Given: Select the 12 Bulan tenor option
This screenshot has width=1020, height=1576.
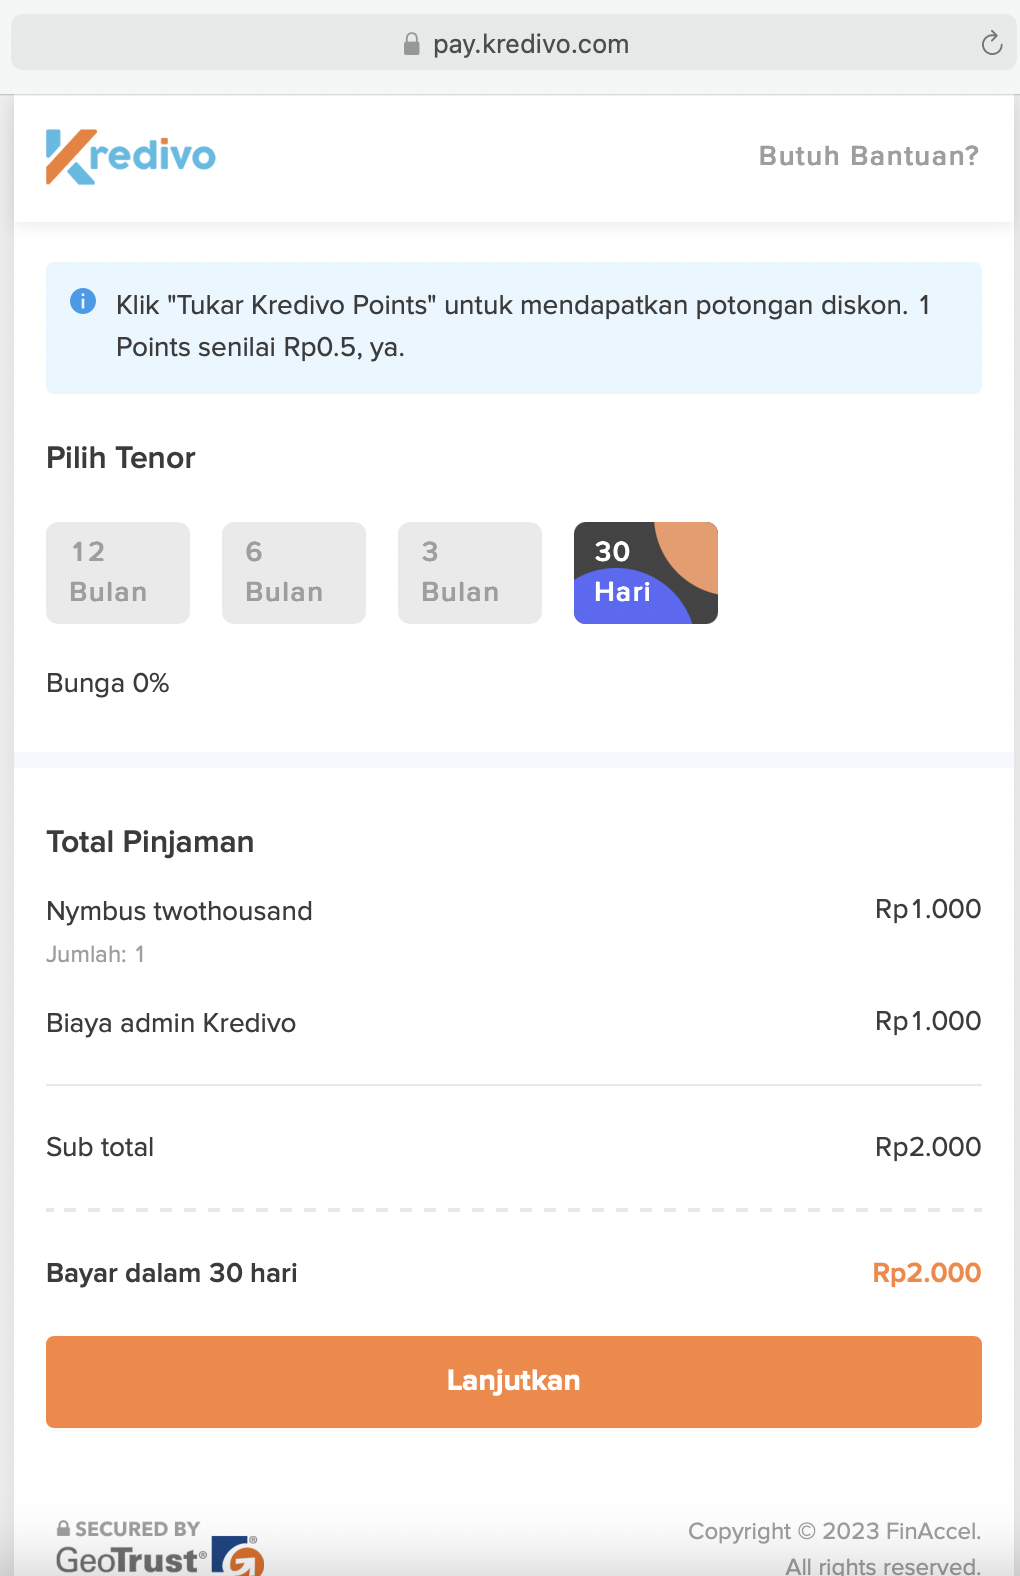Looking at the screenshot, I should [x=118, y=573].
